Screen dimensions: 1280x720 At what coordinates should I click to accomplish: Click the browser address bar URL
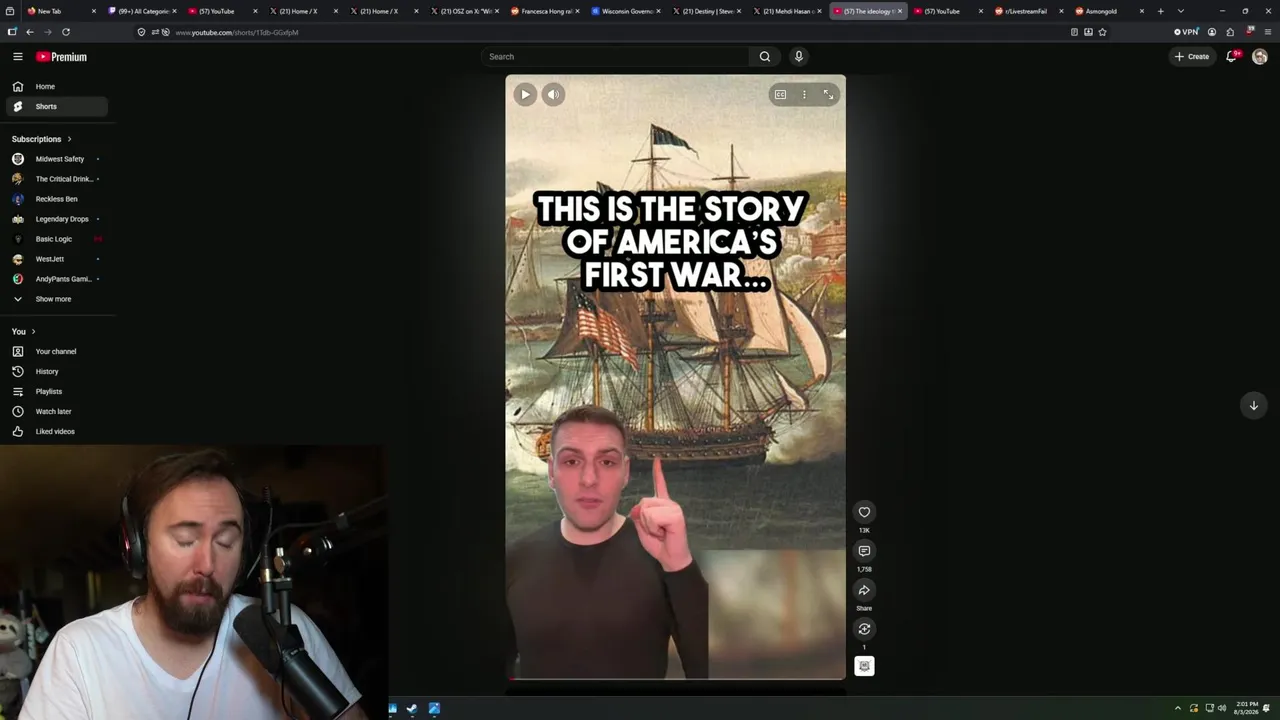(x=237, y=32)
